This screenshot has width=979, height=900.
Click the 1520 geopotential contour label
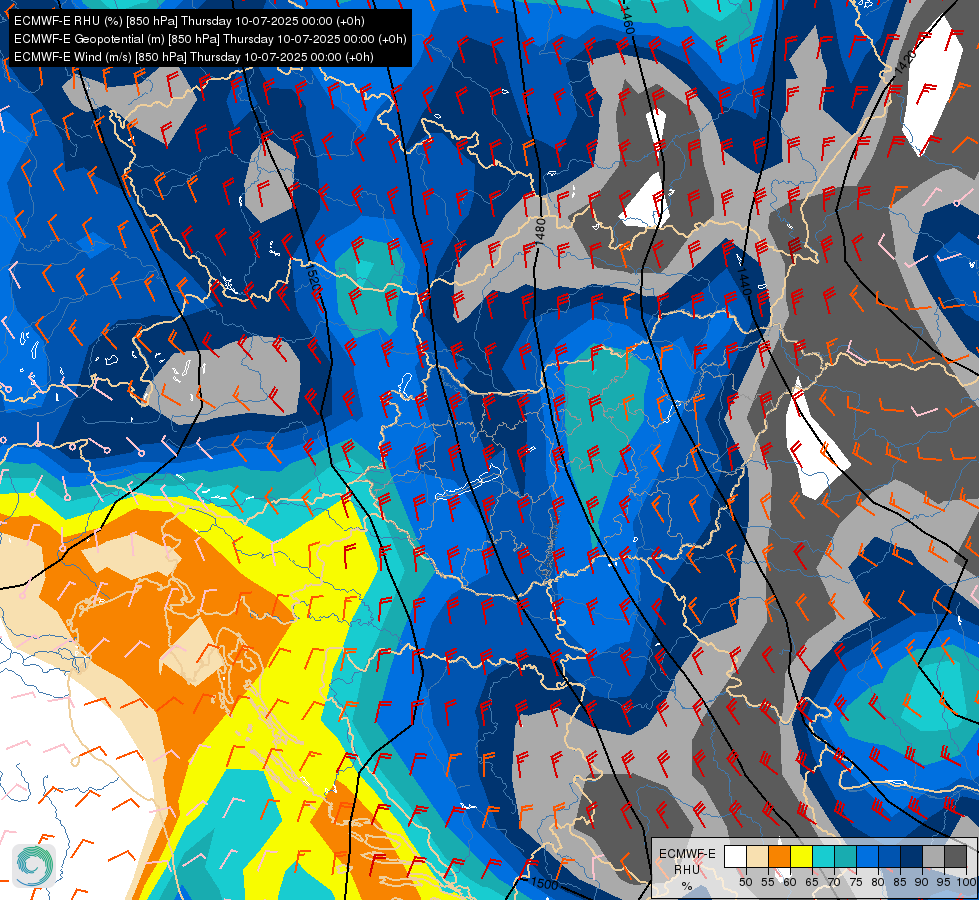(314, 278)
